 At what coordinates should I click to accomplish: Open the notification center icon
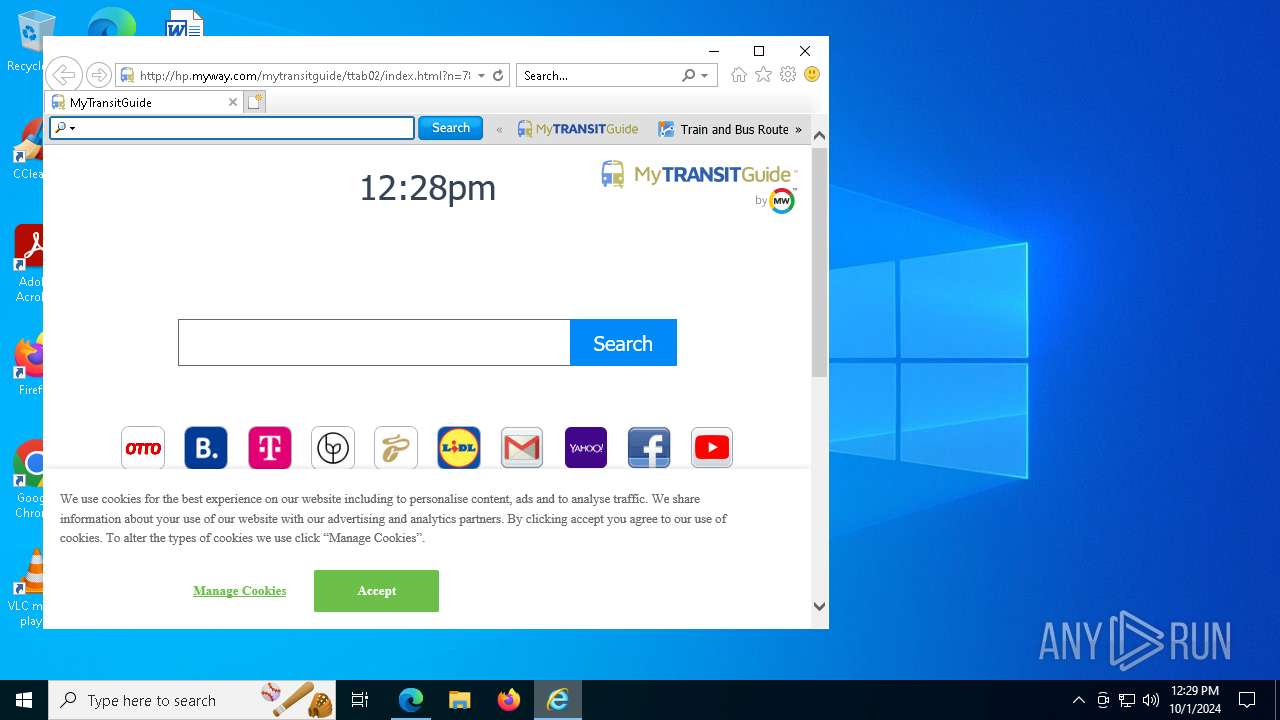[x=1247, y=700]
